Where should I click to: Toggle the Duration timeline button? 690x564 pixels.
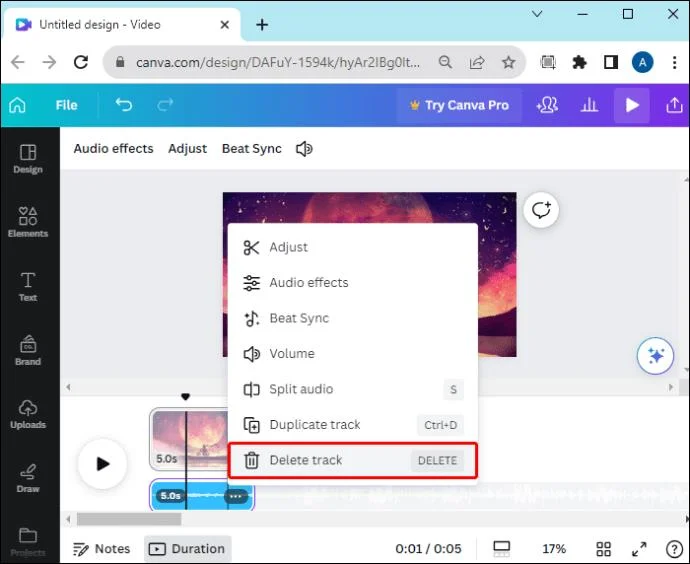187,549
